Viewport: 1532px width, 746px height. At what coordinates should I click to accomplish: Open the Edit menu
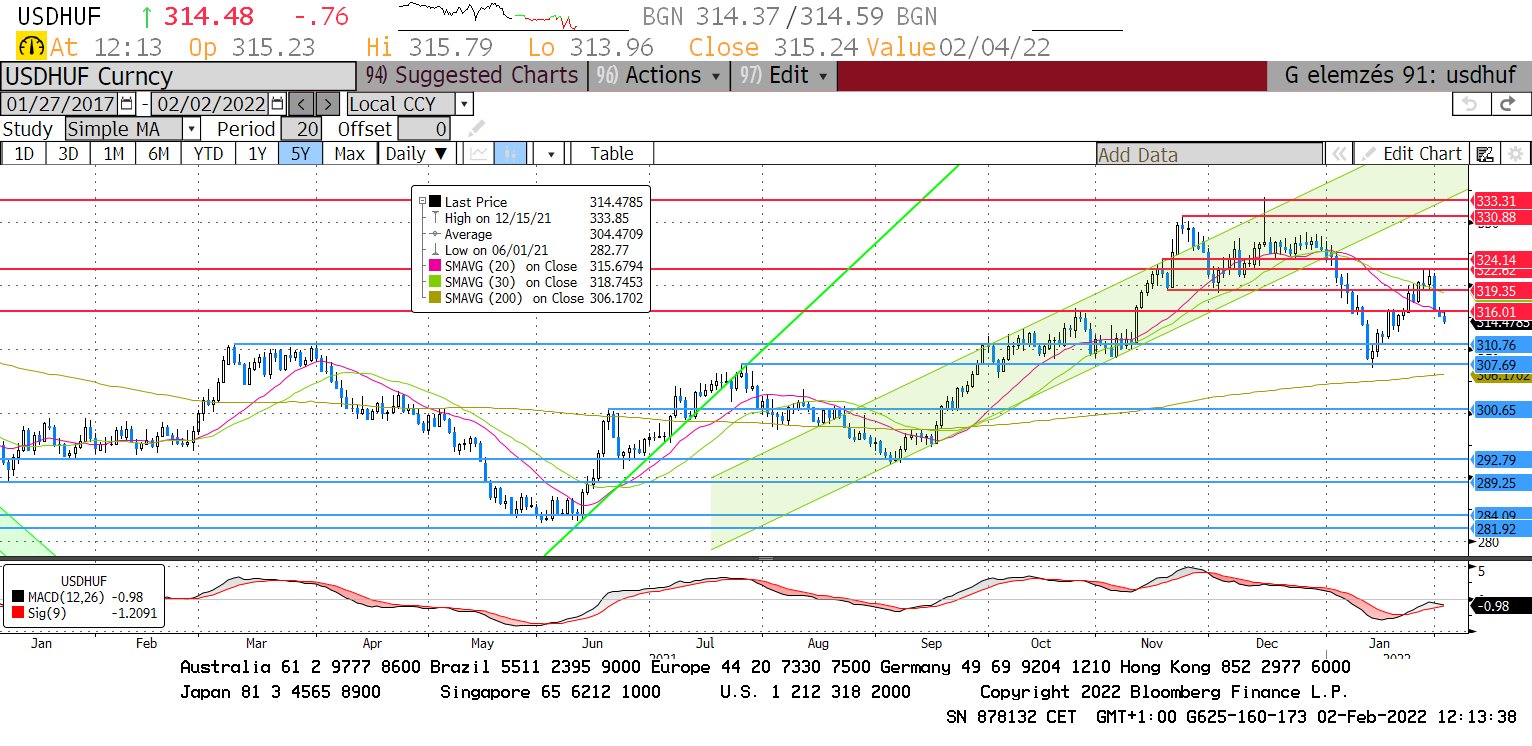tap(782, 76)
